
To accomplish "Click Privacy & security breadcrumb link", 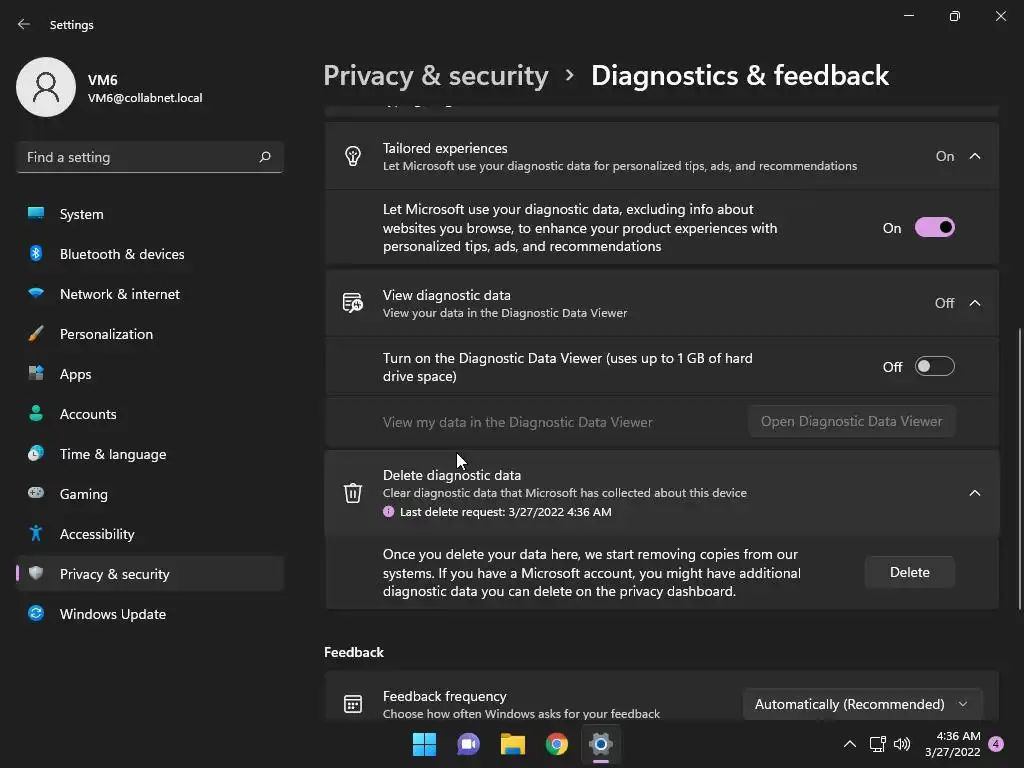I will (x=436, y=76).
